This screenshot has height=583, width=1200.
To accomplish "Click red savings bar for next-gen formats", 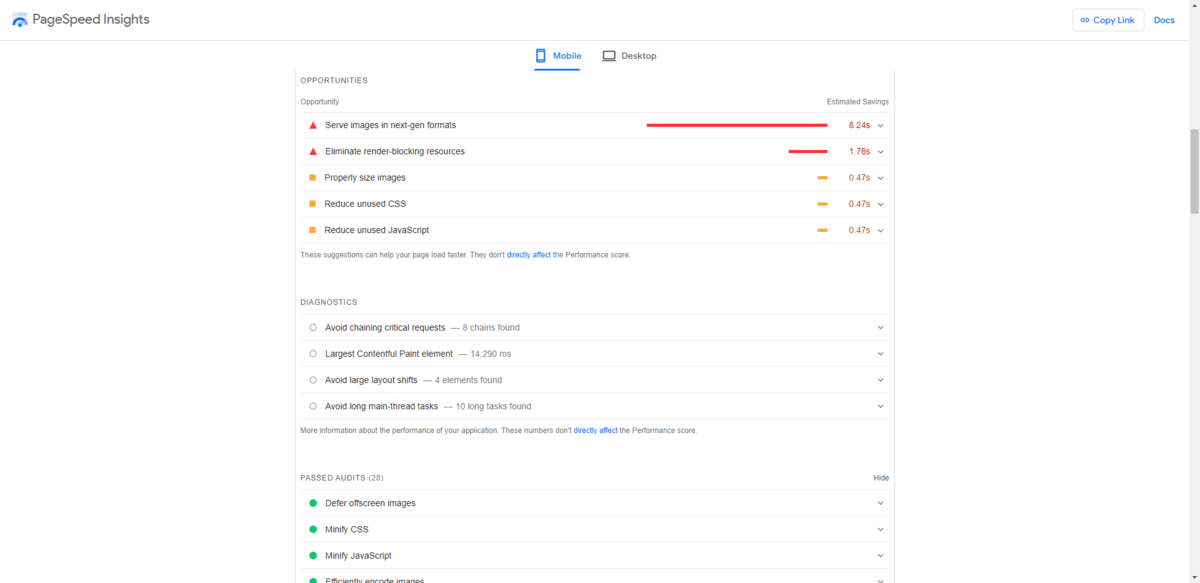I will coord(737,125).
